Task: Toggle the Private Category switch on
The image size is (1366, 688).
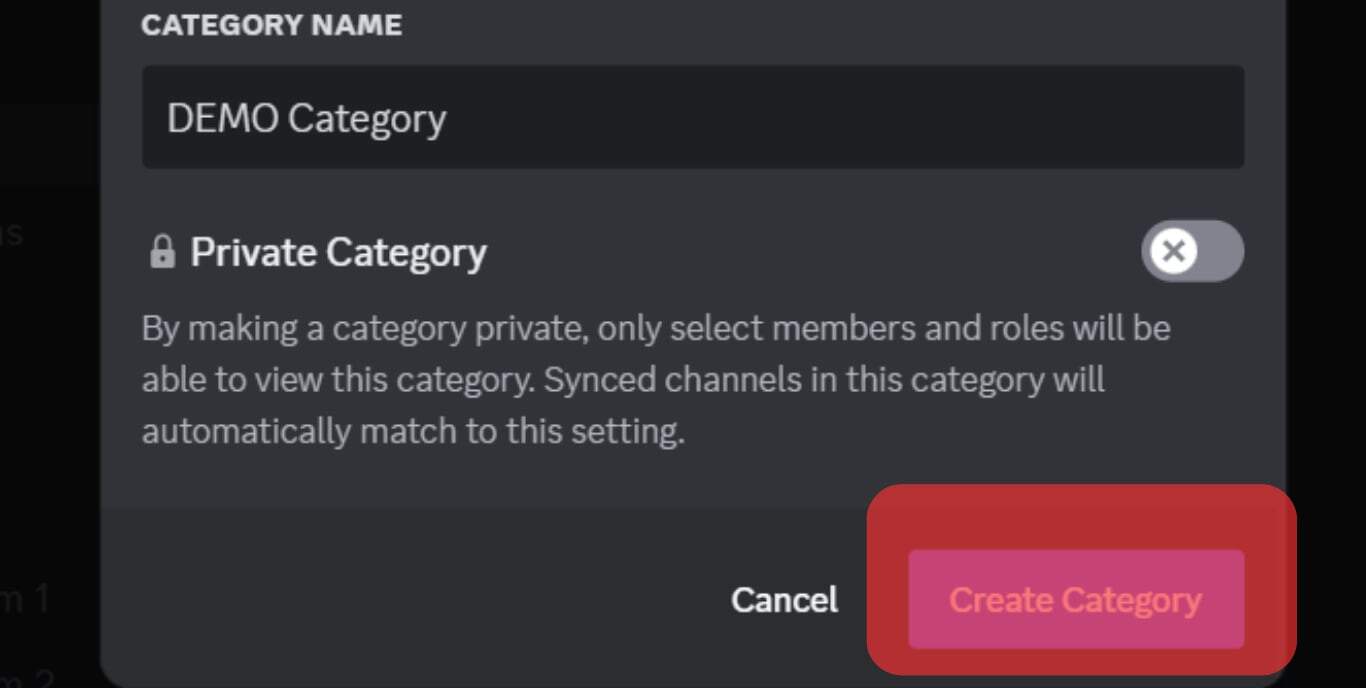Action: 1192,251
